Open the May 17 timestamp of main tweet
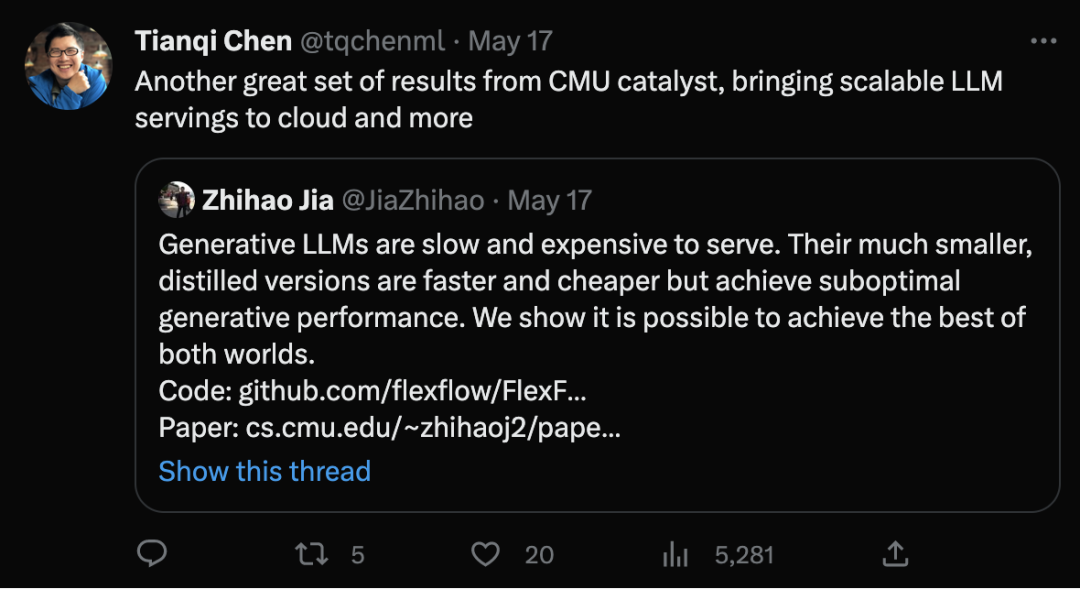 [x=510, y=41]
